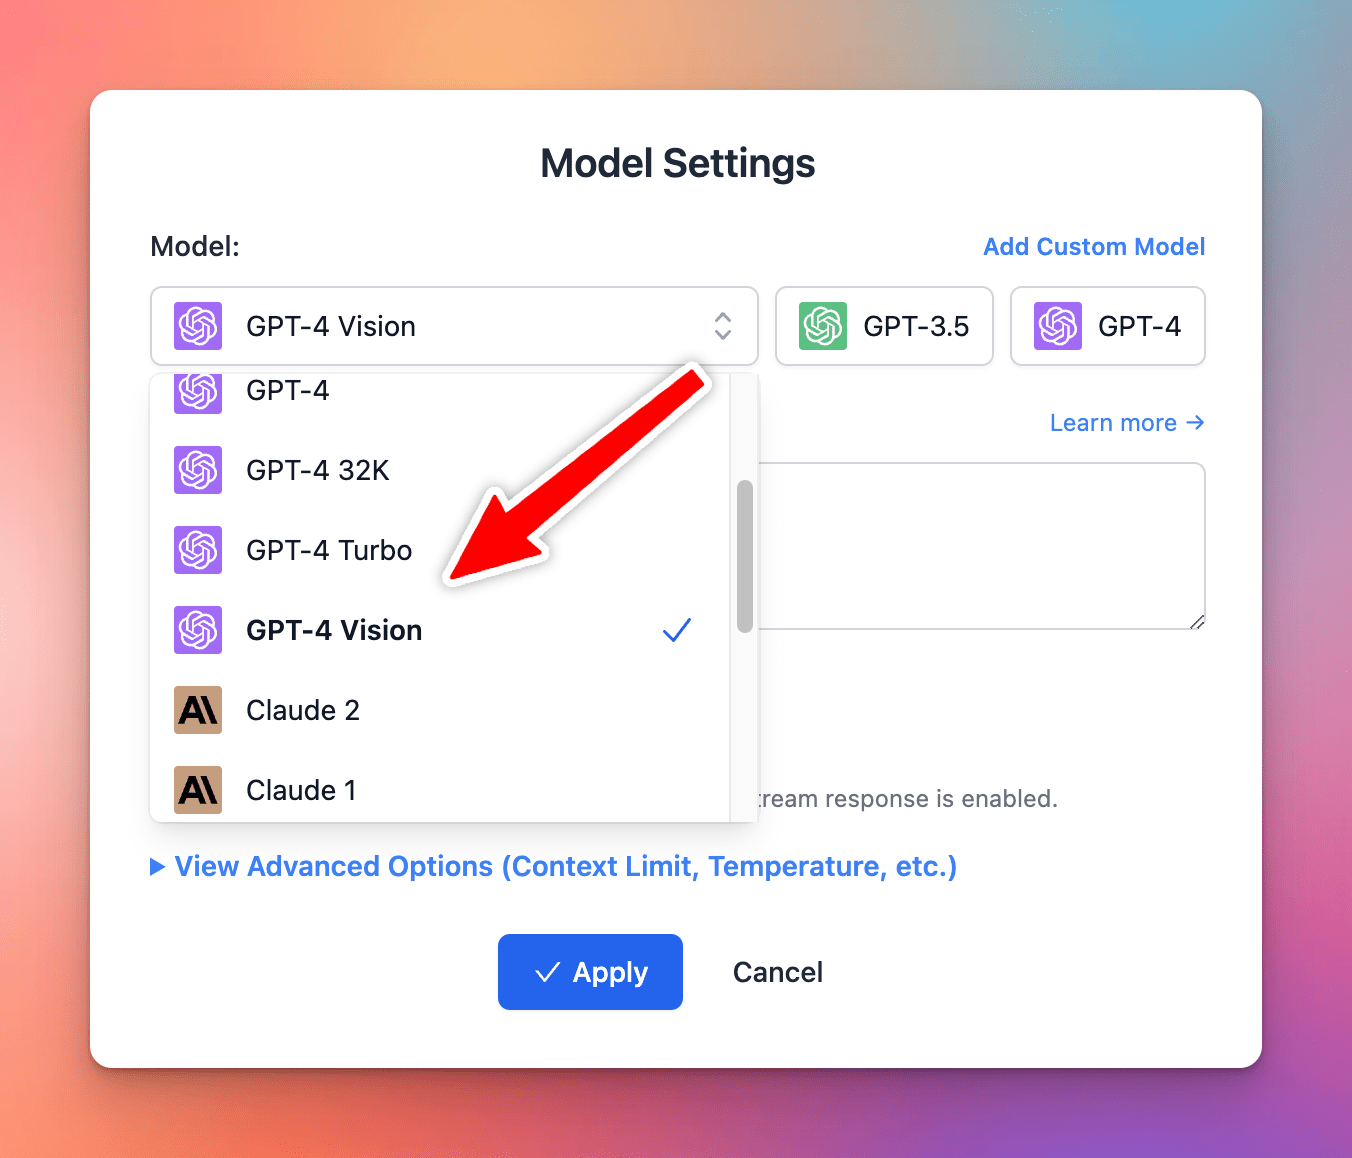Click the OpenAI icon beside GPT-4 32K
1352x1158 pixels.
198,470
